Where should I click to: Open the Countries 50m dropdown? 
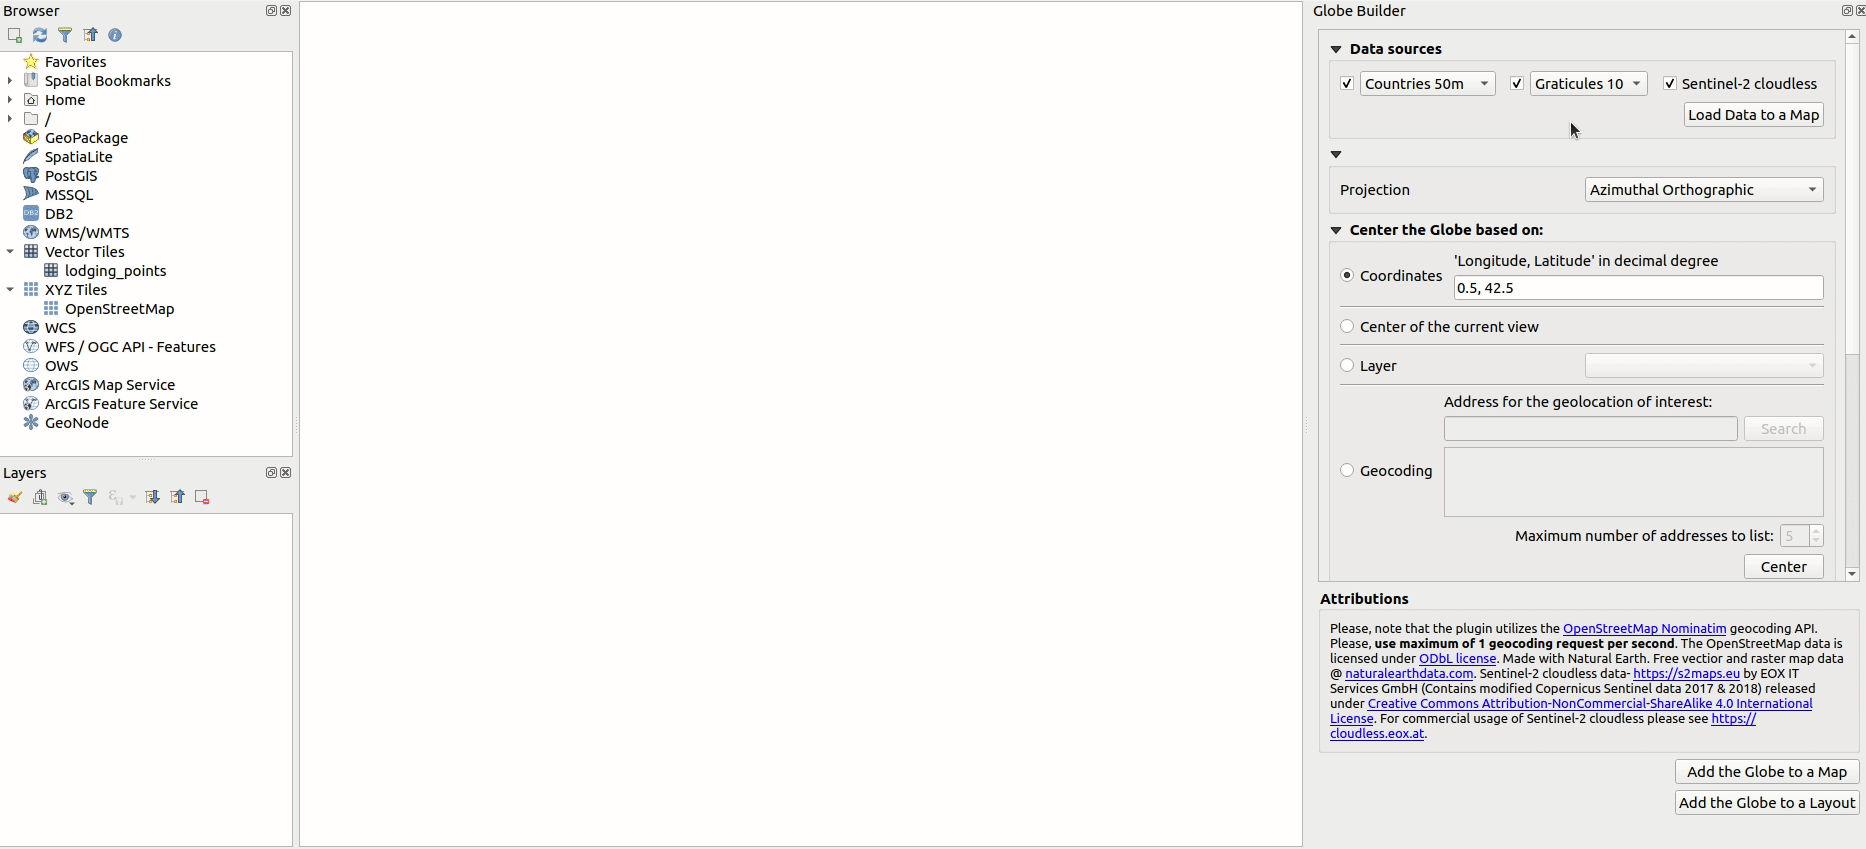pos(1428,84)
